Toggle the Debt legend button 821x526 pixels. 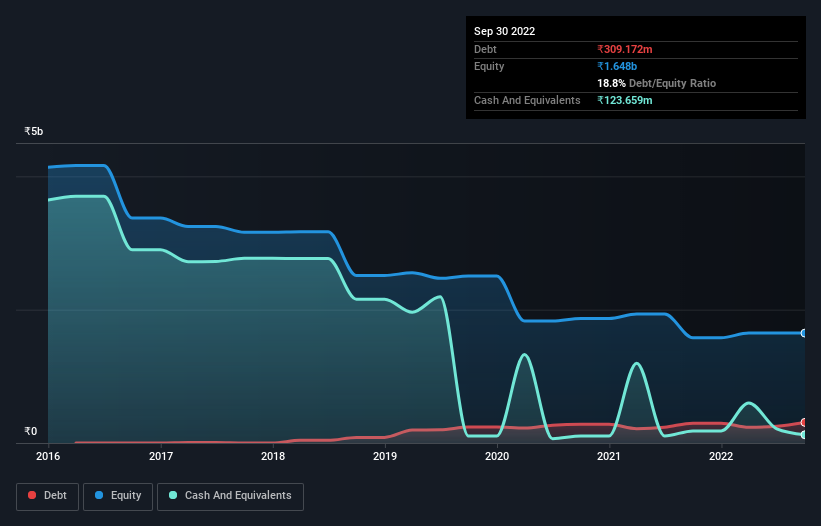click(48, 496)
